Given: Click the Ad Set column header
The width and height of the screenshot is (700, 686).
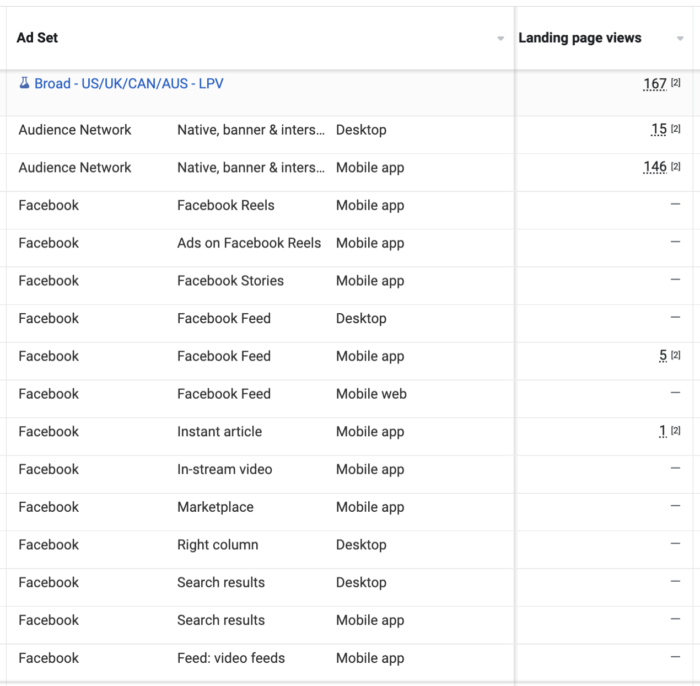Looking at the screenshot, I should [x=37, y=38].
